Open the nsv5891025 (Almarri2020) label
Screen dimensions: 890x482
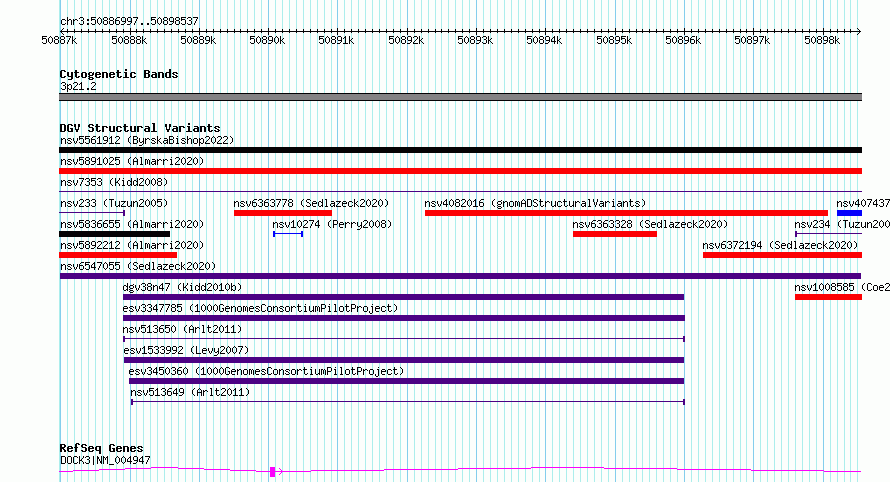132,161
